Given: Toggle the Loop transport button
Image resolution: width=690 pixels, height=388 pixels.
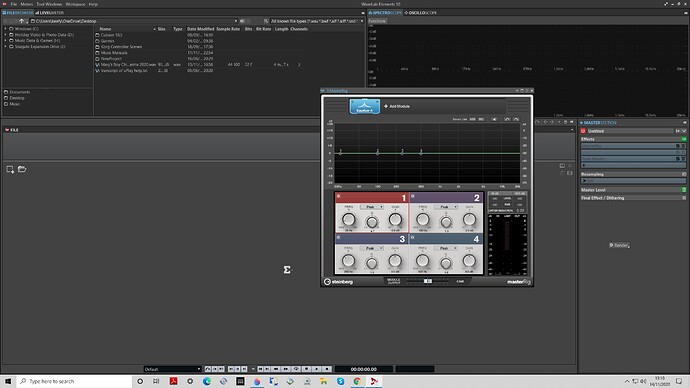Looking at the screenshot, I should pos(296,369).
